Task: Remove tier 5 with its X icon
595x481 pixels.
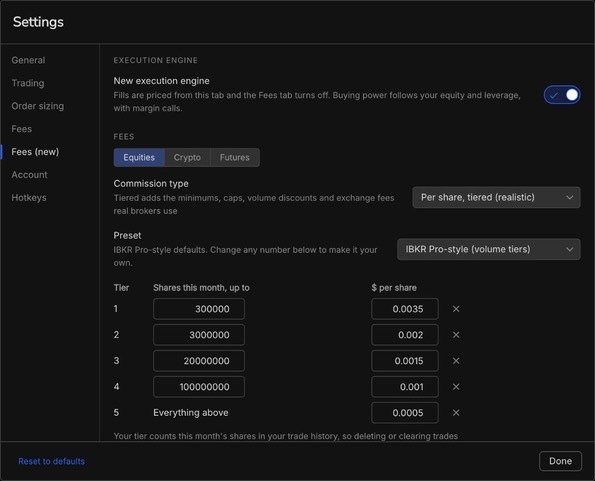Action: pos(456,413)
